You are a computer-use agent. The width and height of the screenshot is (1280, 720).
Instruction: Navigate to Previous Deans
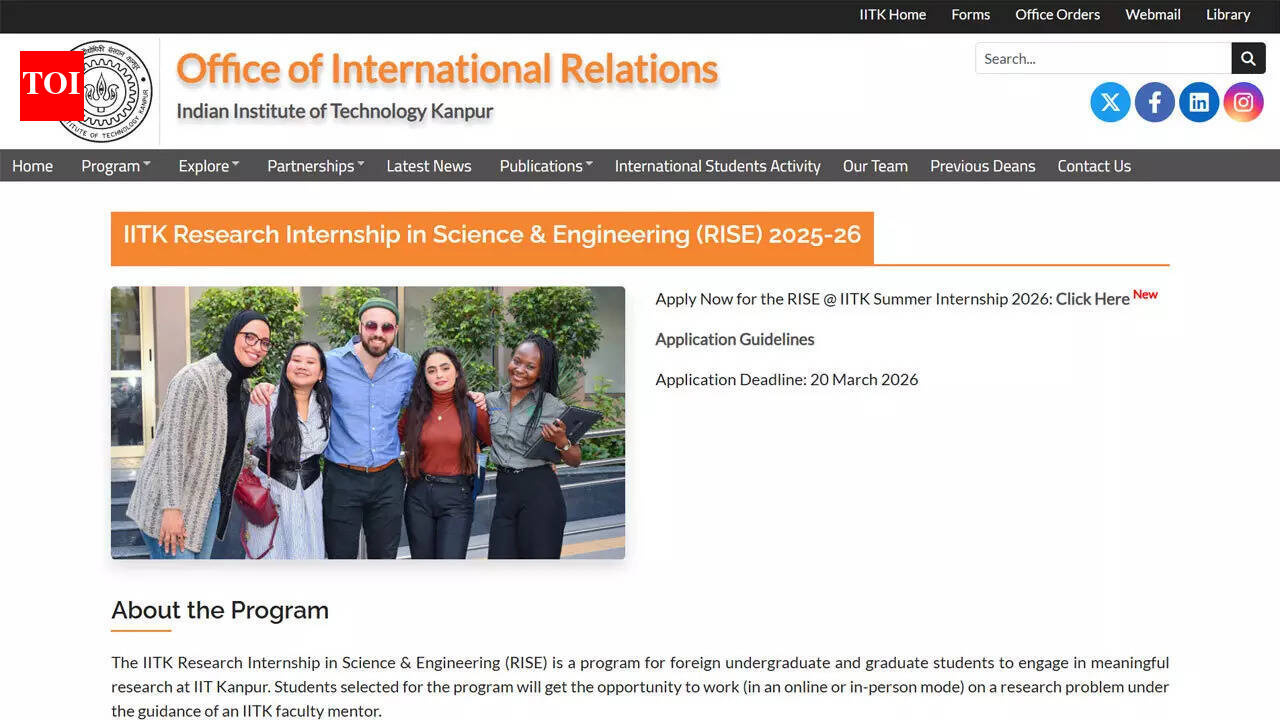(982, 166)
